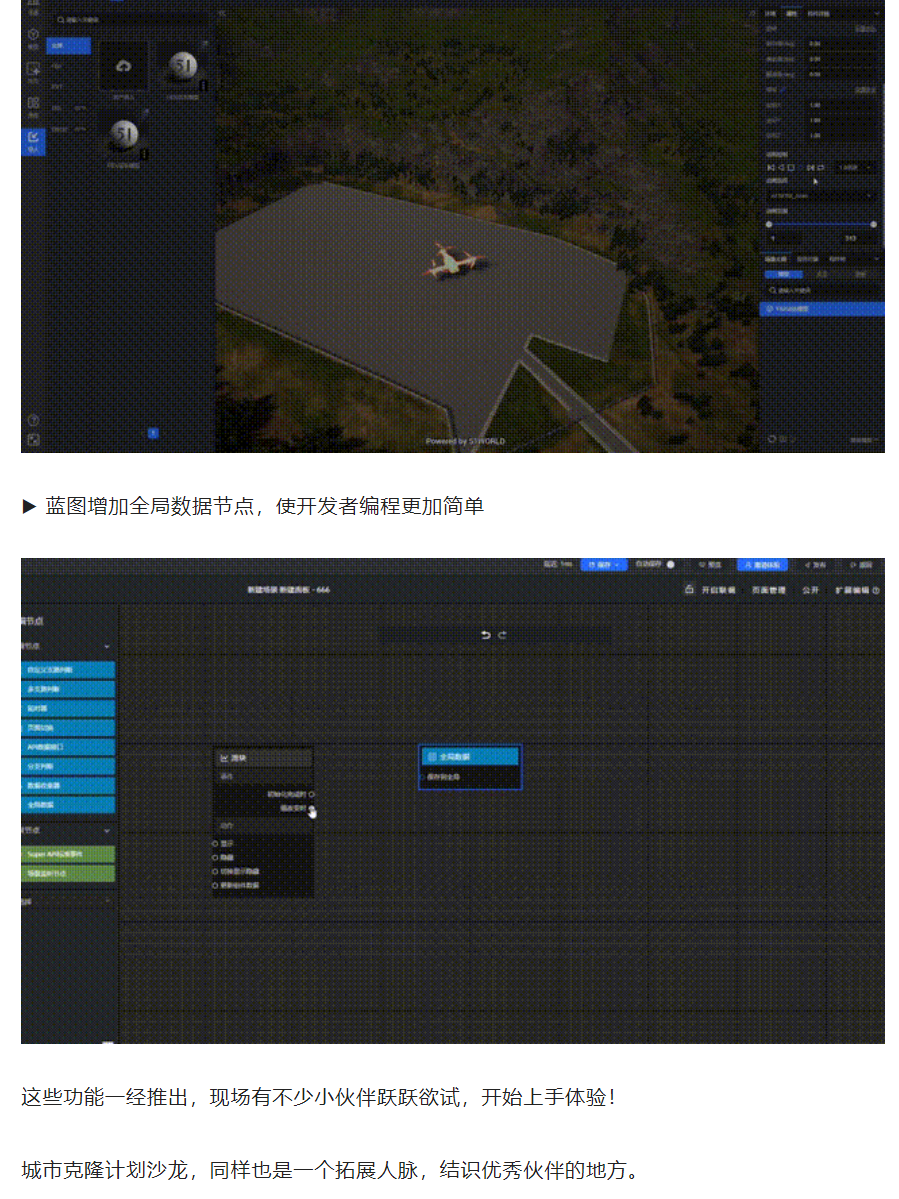Image resolution: width=899 pixels, height=1199 pixels.
Task: Click the fullscreen icon at sidebar bottom
Action: (33, 439)
